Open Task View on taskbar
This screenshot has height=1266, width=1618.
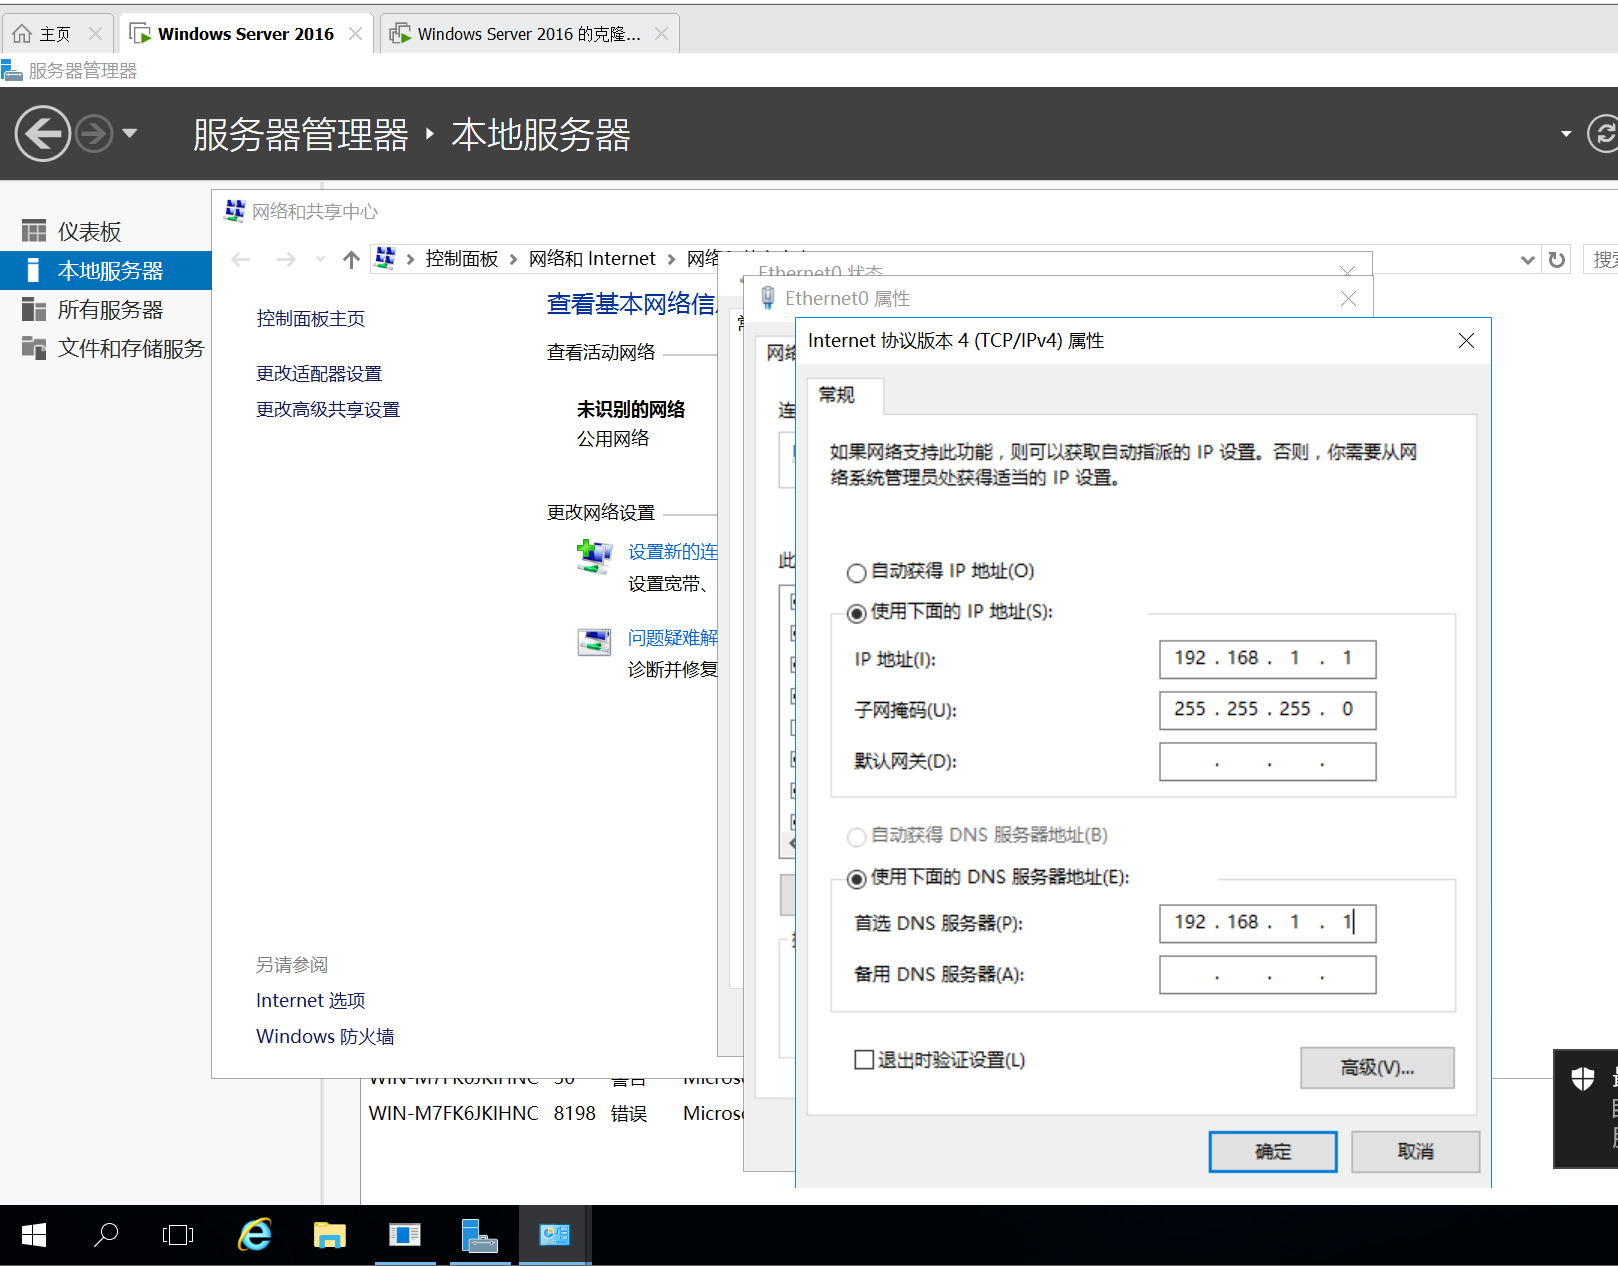coord(178,1235)
